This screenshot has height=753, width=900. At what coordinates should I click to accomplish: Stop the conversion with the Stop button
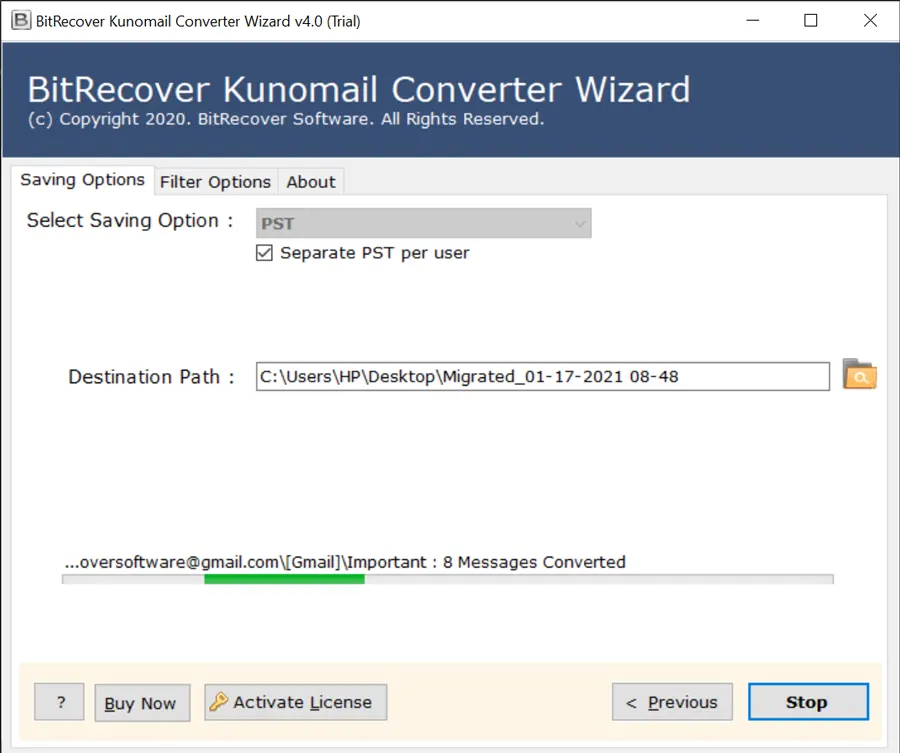click(808, 702)
